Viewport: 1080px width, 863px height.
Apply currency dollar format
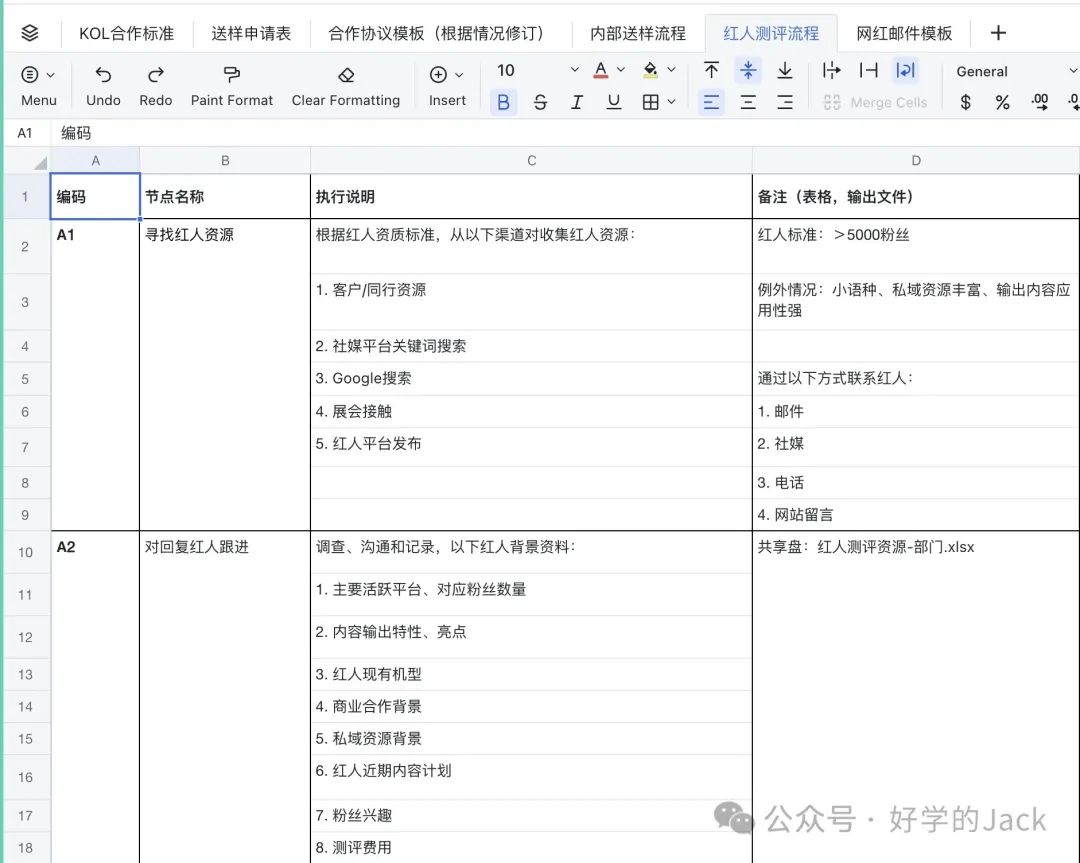click(966, 103)
